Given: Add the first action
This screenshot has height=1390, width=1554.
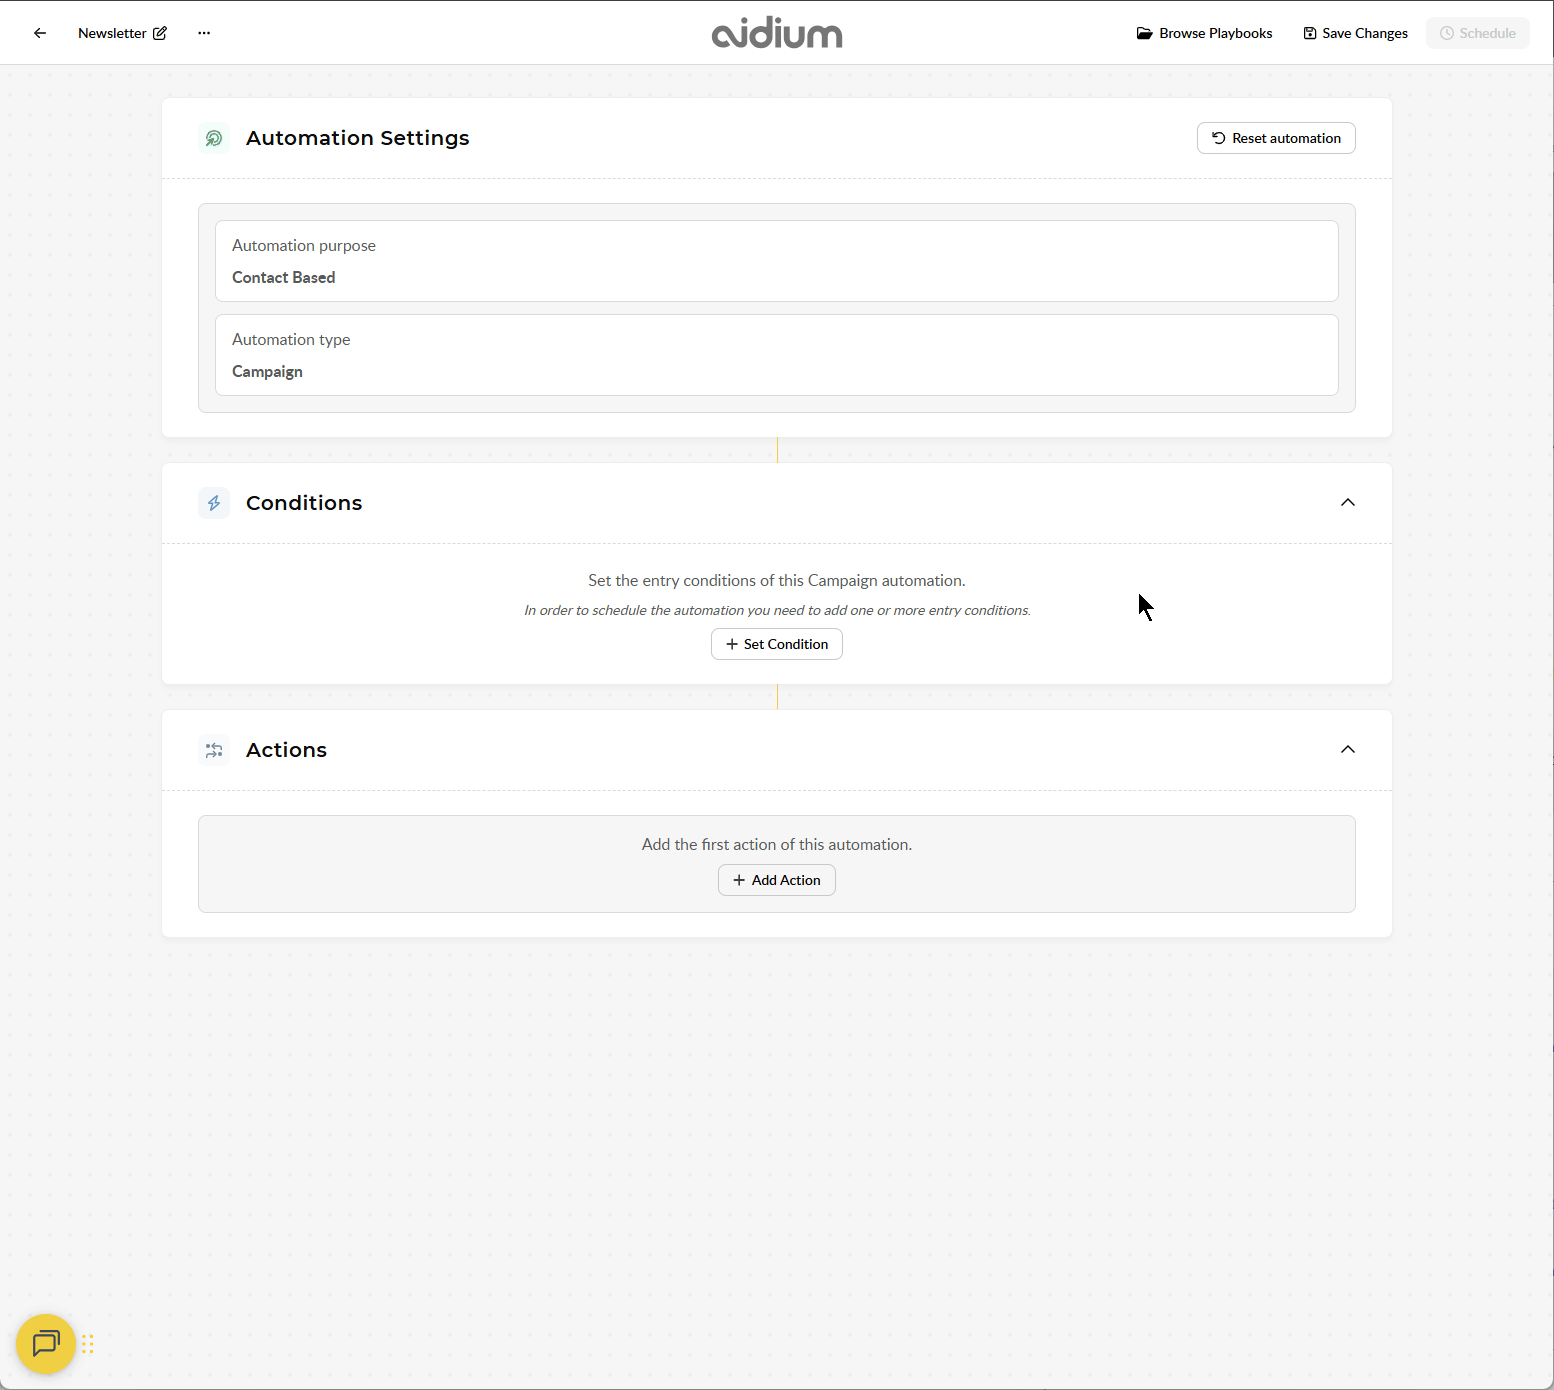Looking at the screenshot, I should (776, 880).
